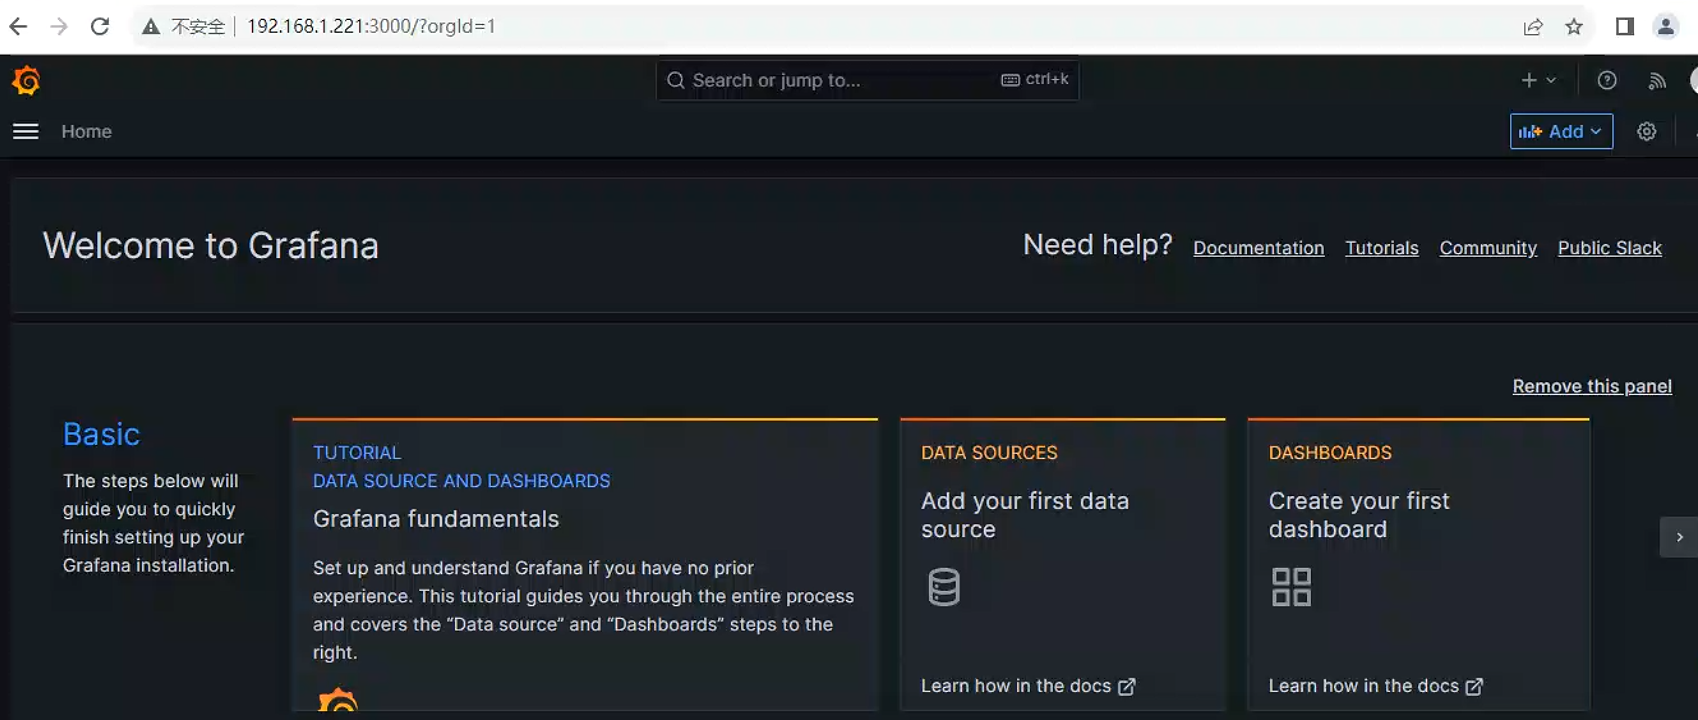The image size is (1698, 720).
Task: Click the Grafana logo icon
Action: point(26,80)
